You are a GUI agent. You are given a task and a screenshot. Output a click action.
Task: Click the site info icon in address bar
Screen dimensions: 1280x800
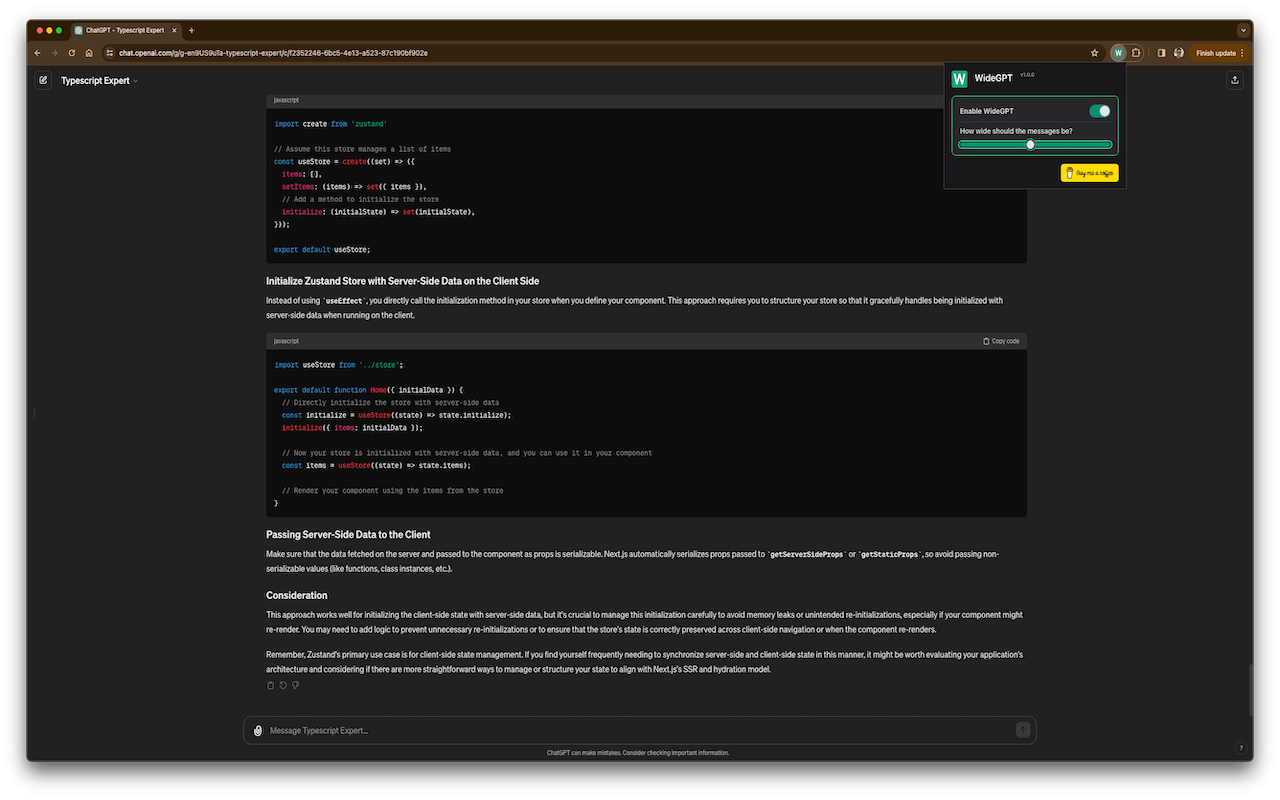(110, 53)
